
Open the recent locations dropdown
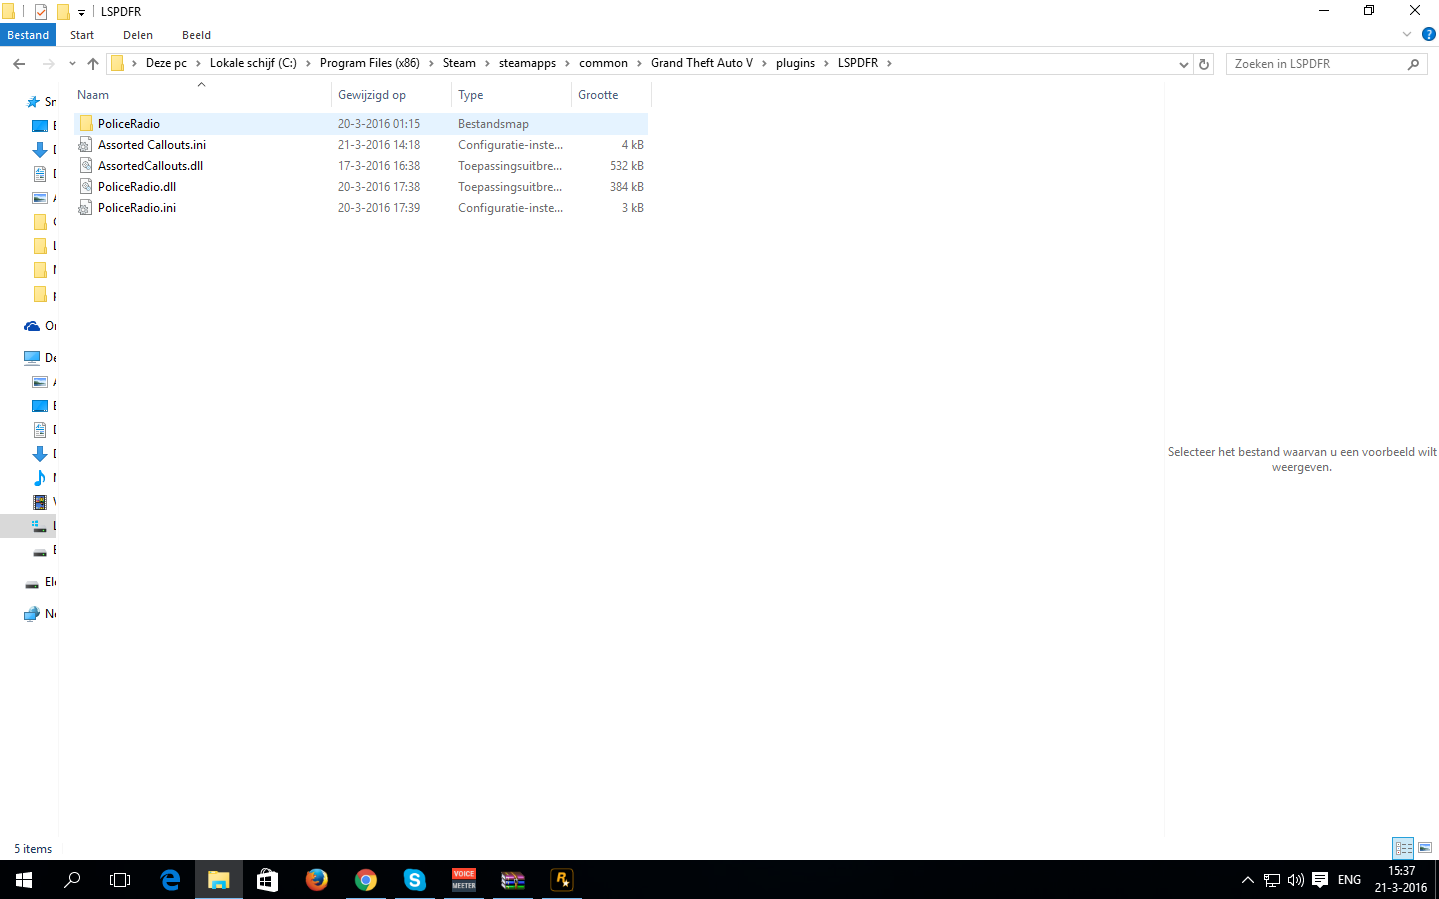click(x=72, y=63)
